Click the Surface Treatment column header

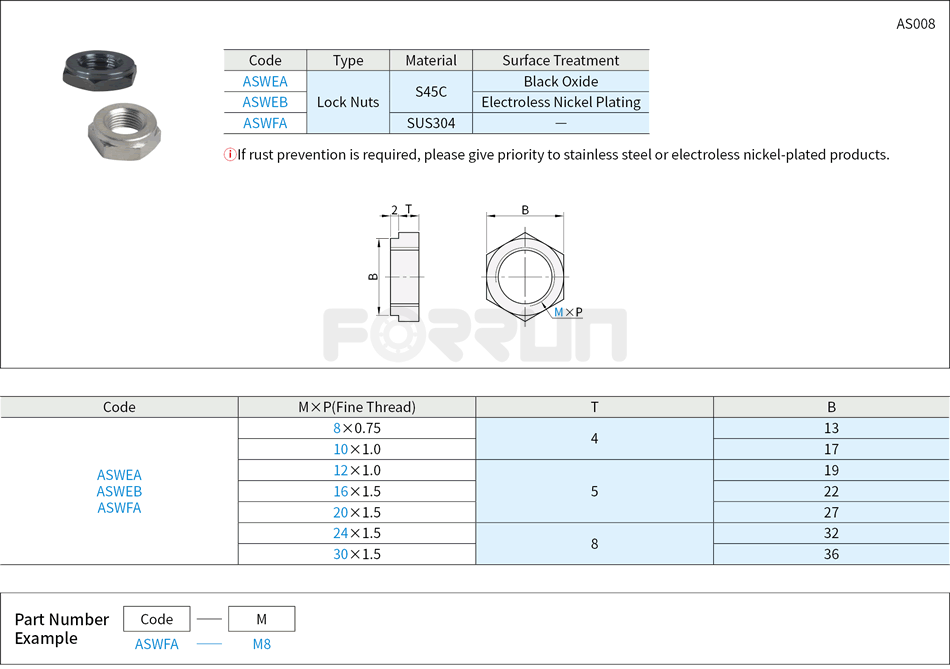point(561,60)
